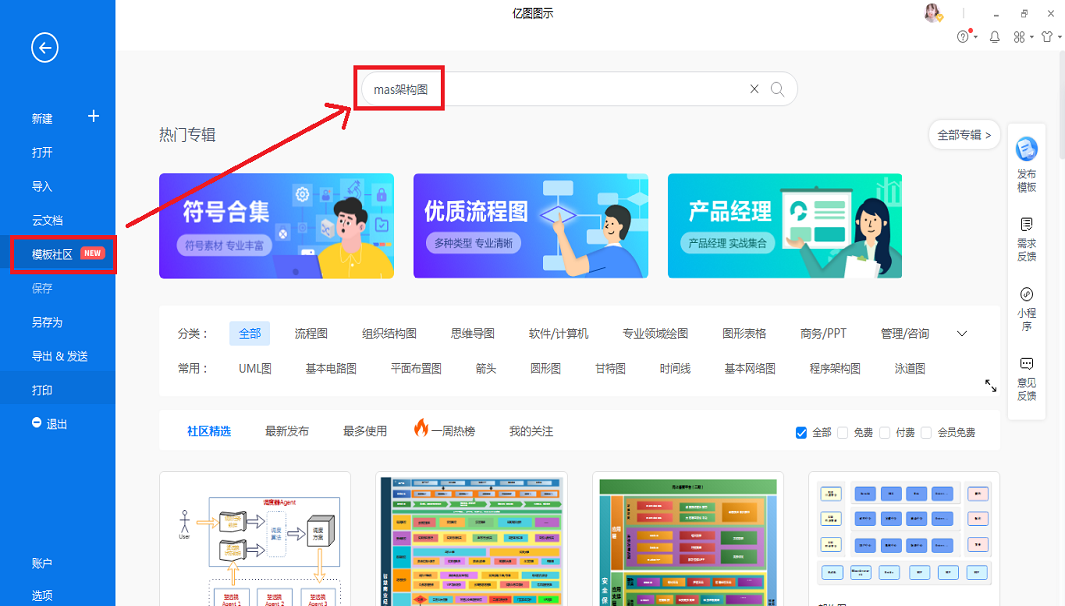This screenshot has width=1065, height=606.
Task: Expand the category list chevron
Action: point(962,334)
